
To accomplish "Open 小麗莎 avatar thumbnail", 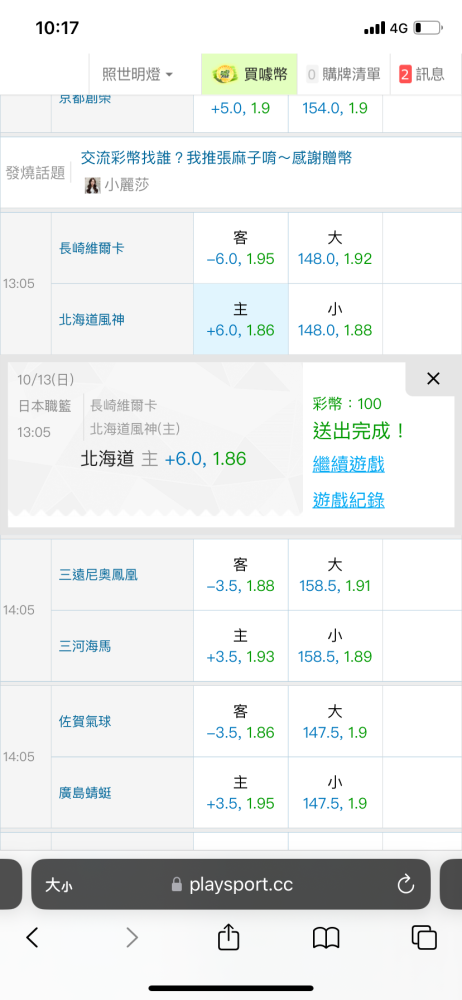I will click(x=93, y=186).
